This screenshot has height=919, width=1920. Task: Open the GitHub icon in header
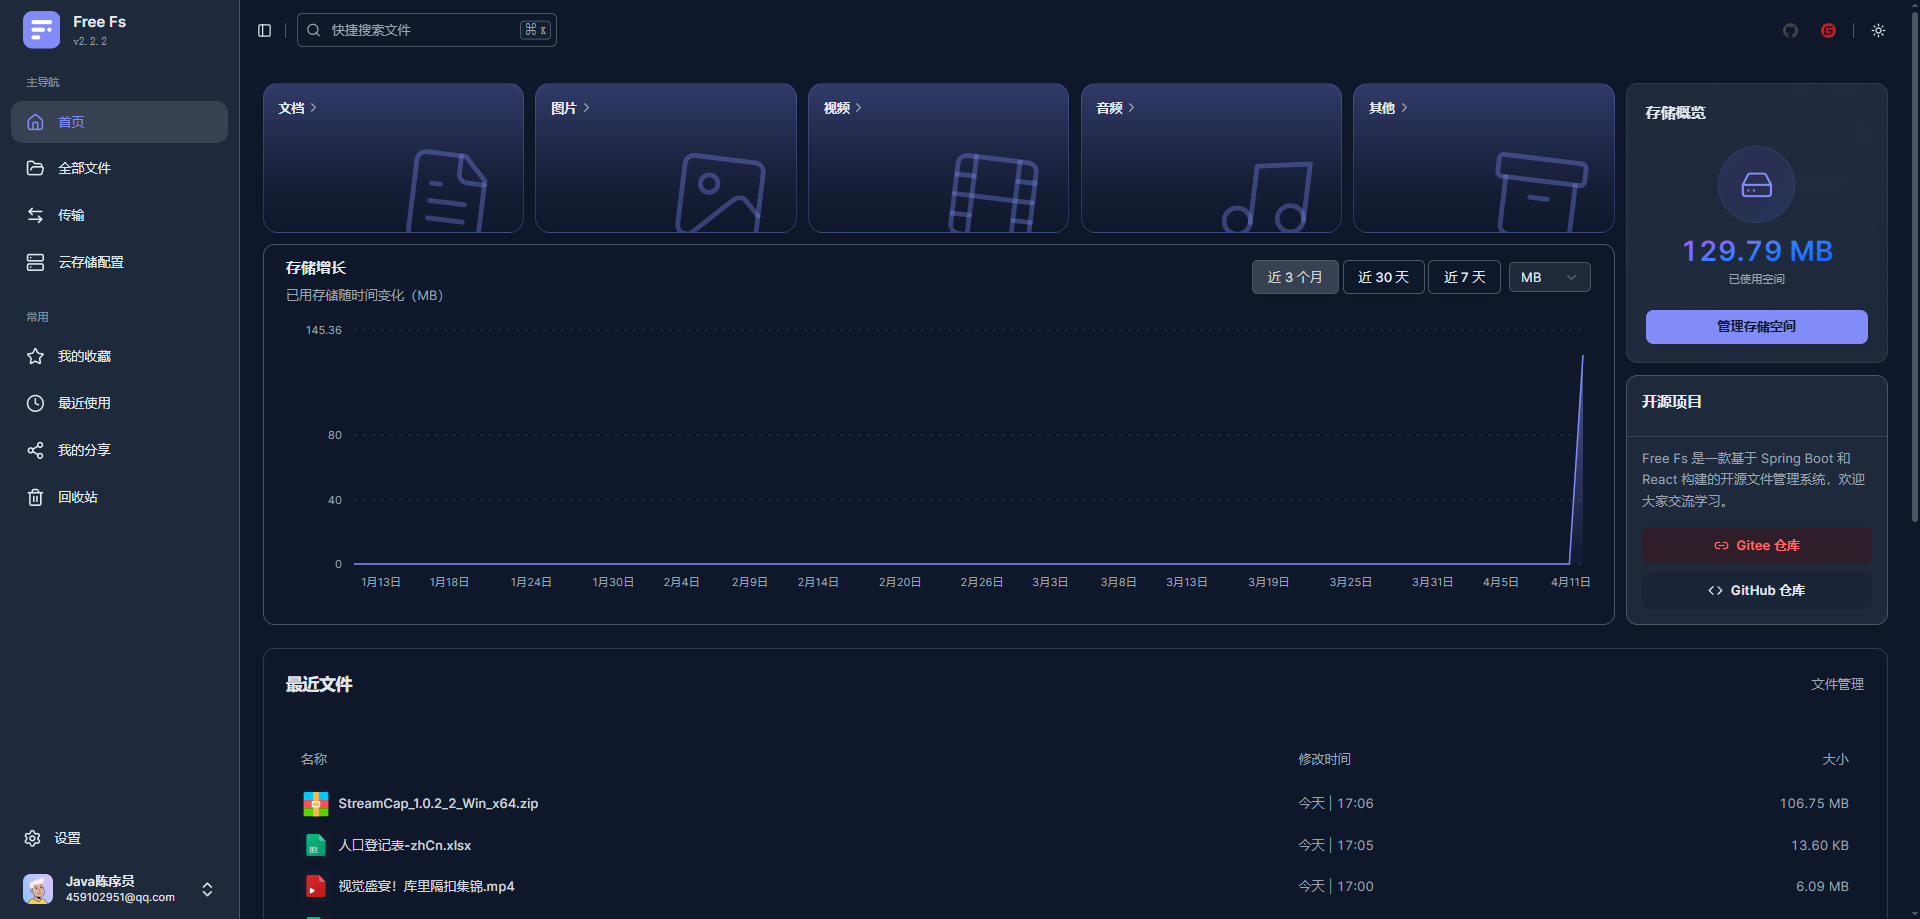click(x=1790, y=30)
